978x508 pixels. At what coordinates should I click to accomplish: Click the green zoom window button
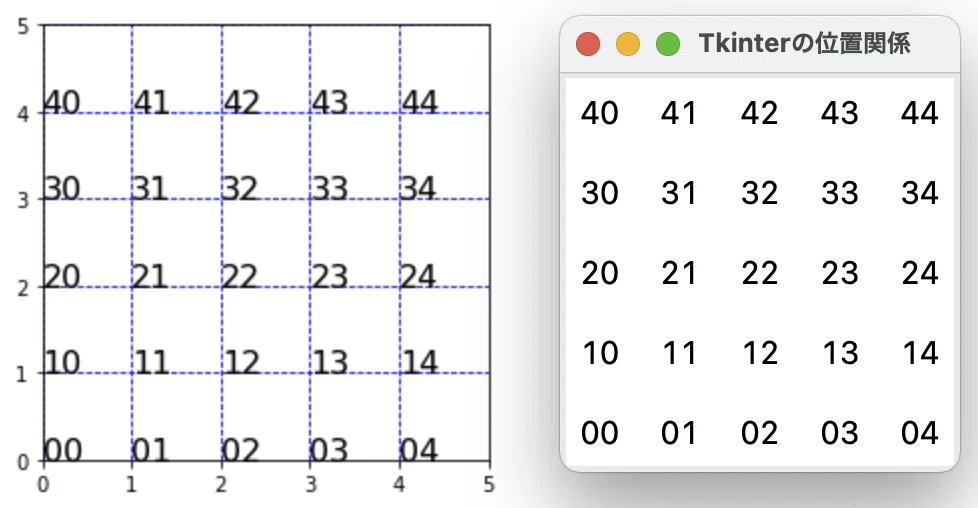(x=668, y=44)
